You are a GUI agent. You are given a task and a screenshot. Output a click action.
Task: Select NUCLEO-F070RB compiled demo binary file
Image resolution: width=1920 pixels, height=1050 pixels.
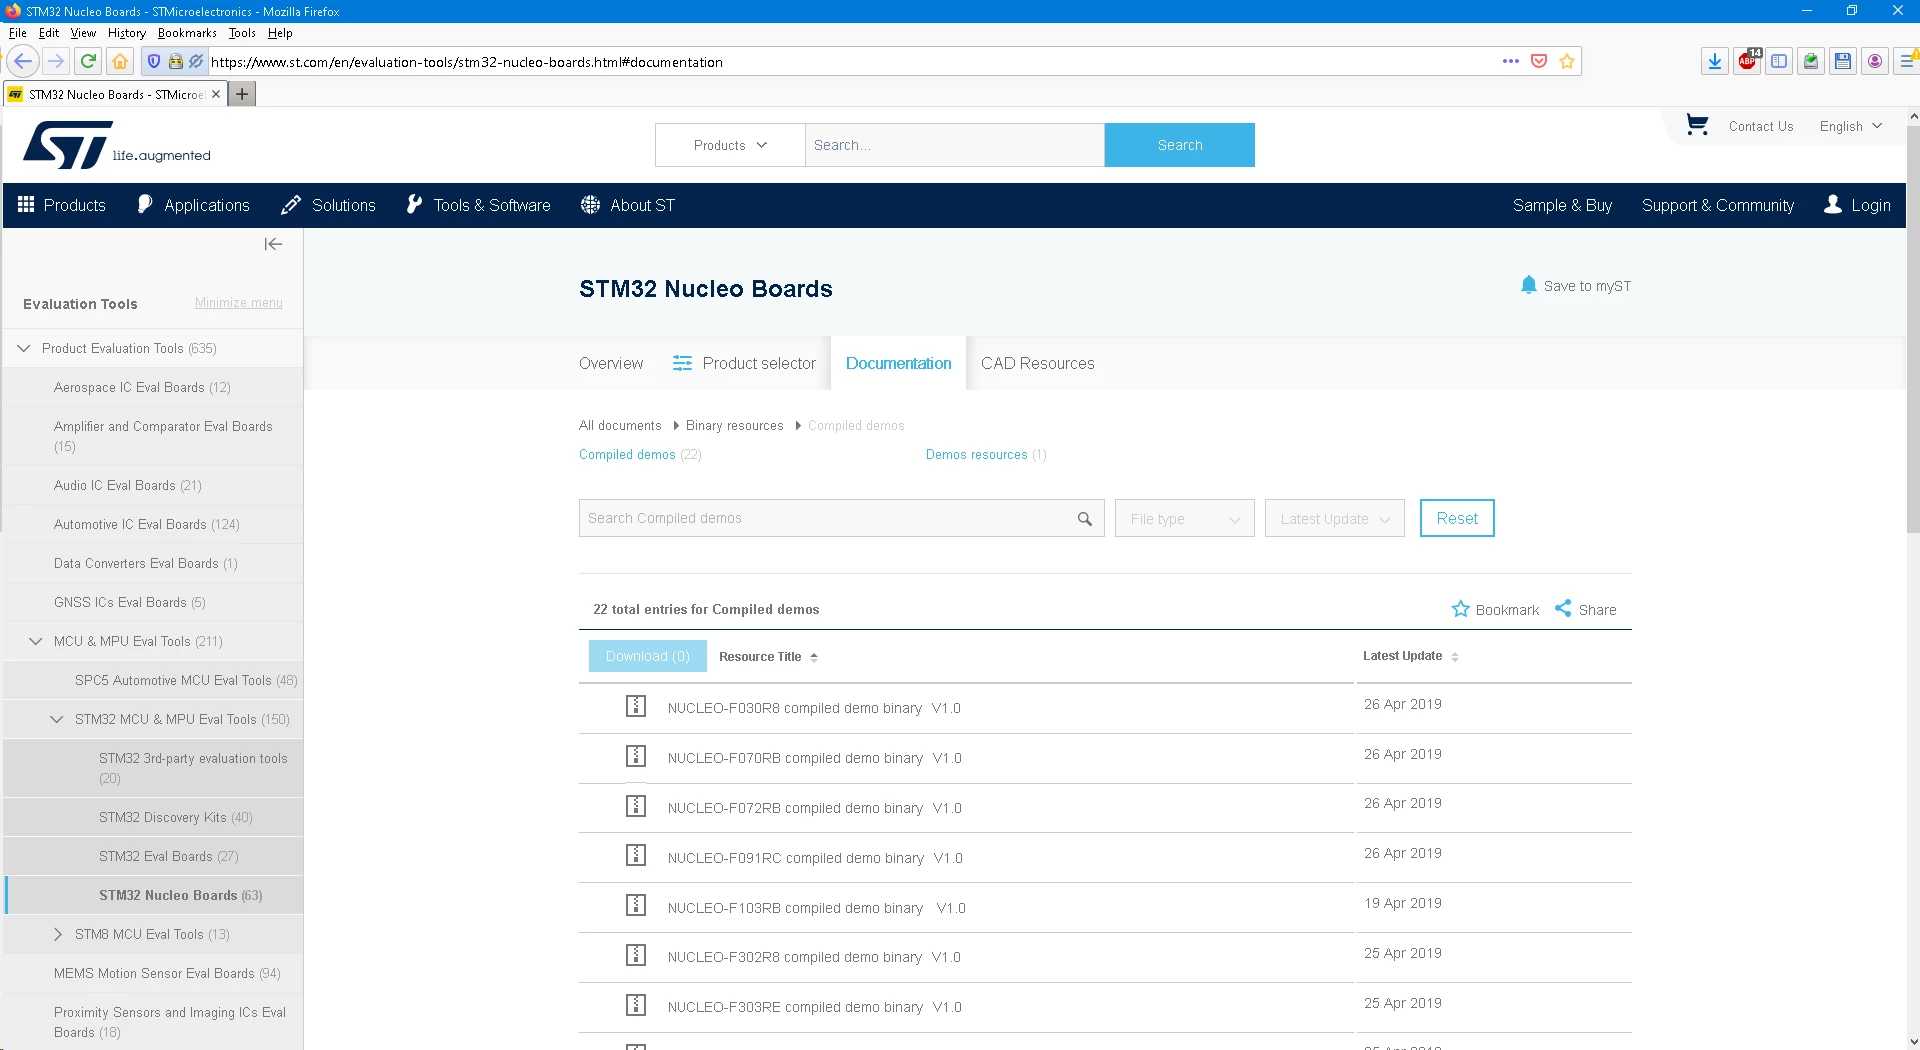(636, 756)
